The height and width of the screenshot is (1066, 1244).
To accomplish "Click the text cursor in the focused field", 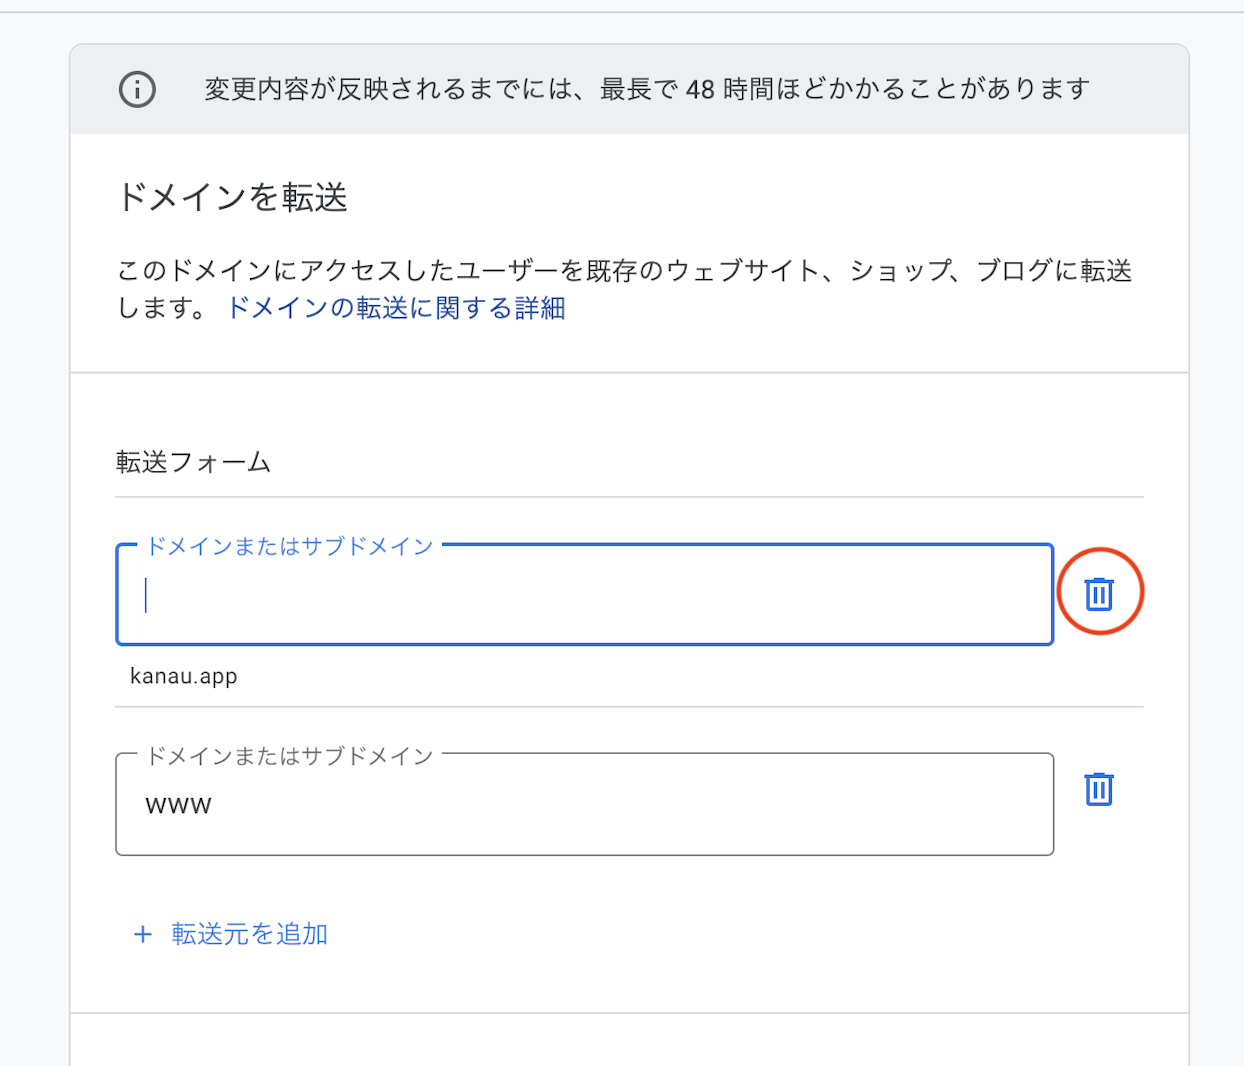I will [x=146, y=595].
